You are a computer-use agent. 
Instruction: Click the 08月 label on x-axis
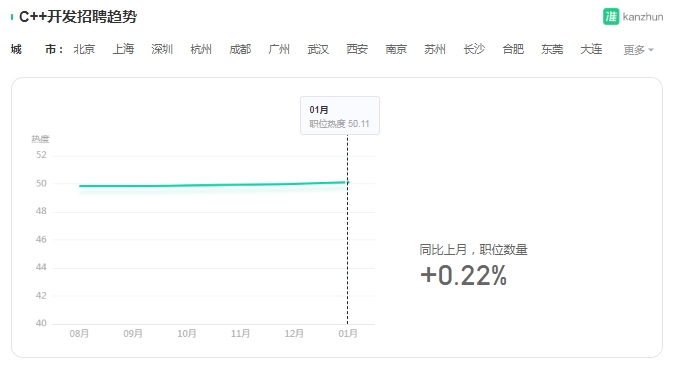(x=79, y=334)
